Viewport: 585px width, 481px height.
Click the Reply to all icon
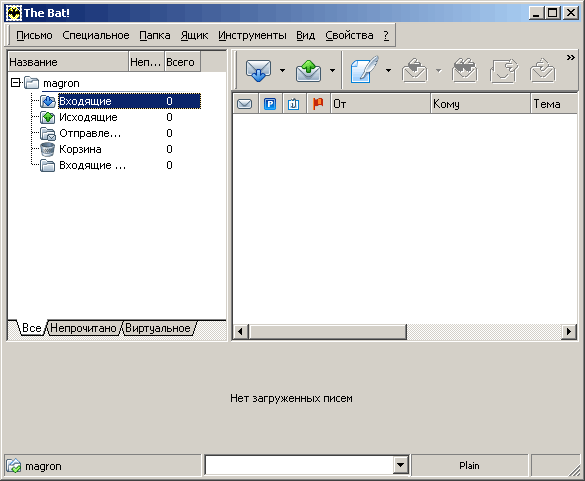click(x=464, y=70)
